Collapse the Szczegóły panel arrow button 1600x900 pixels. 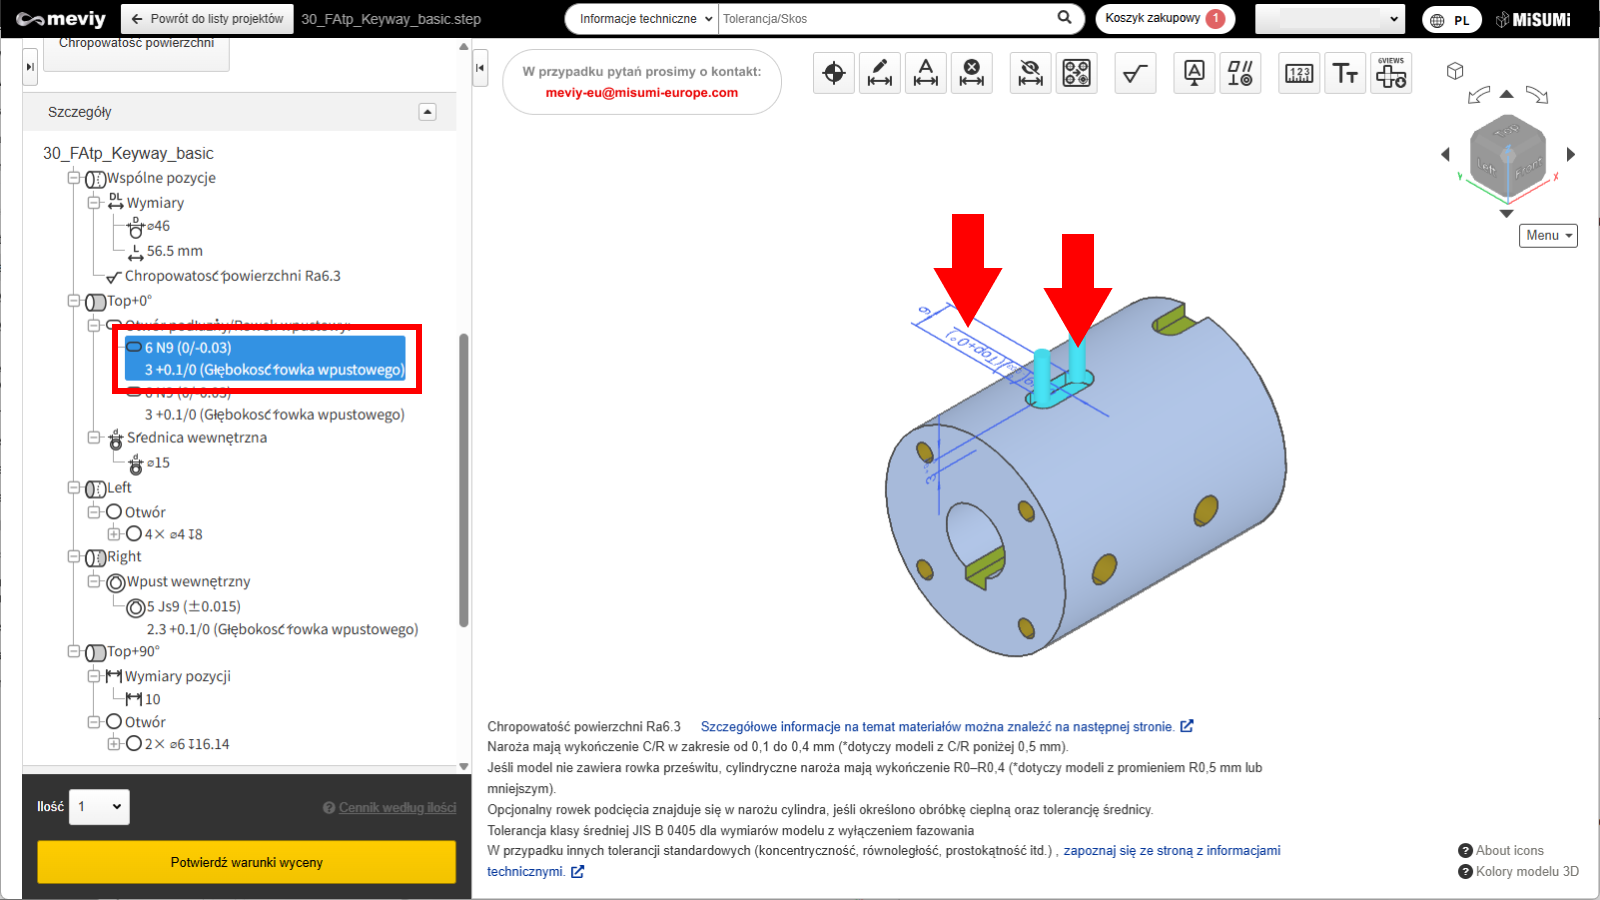point(427,112)
